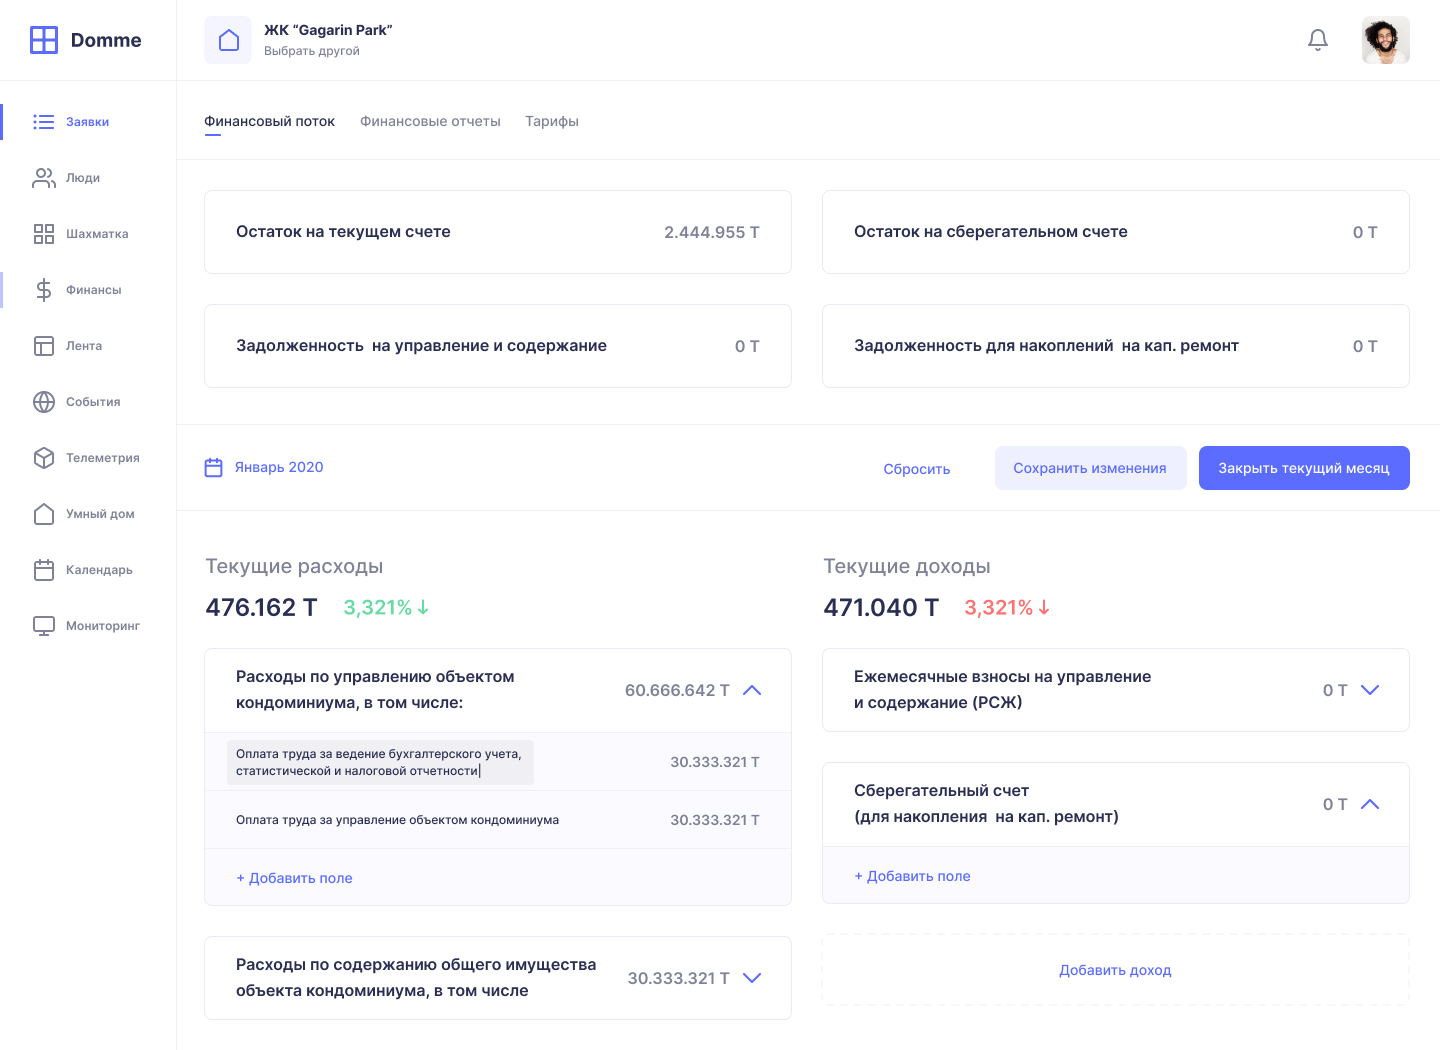Click Закрыть текущий месяц button
This screenshot has height=1050, width=1440.
pyautogui.click(x=1304, y=468)
